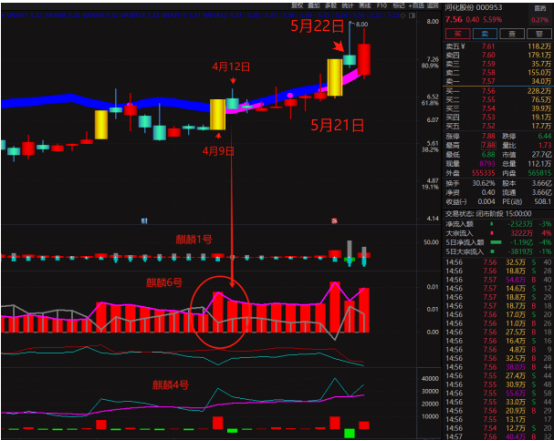Click the red event marker on chart bottom
Viewport: 554px width, 441px height.
[x=334, y=221]
